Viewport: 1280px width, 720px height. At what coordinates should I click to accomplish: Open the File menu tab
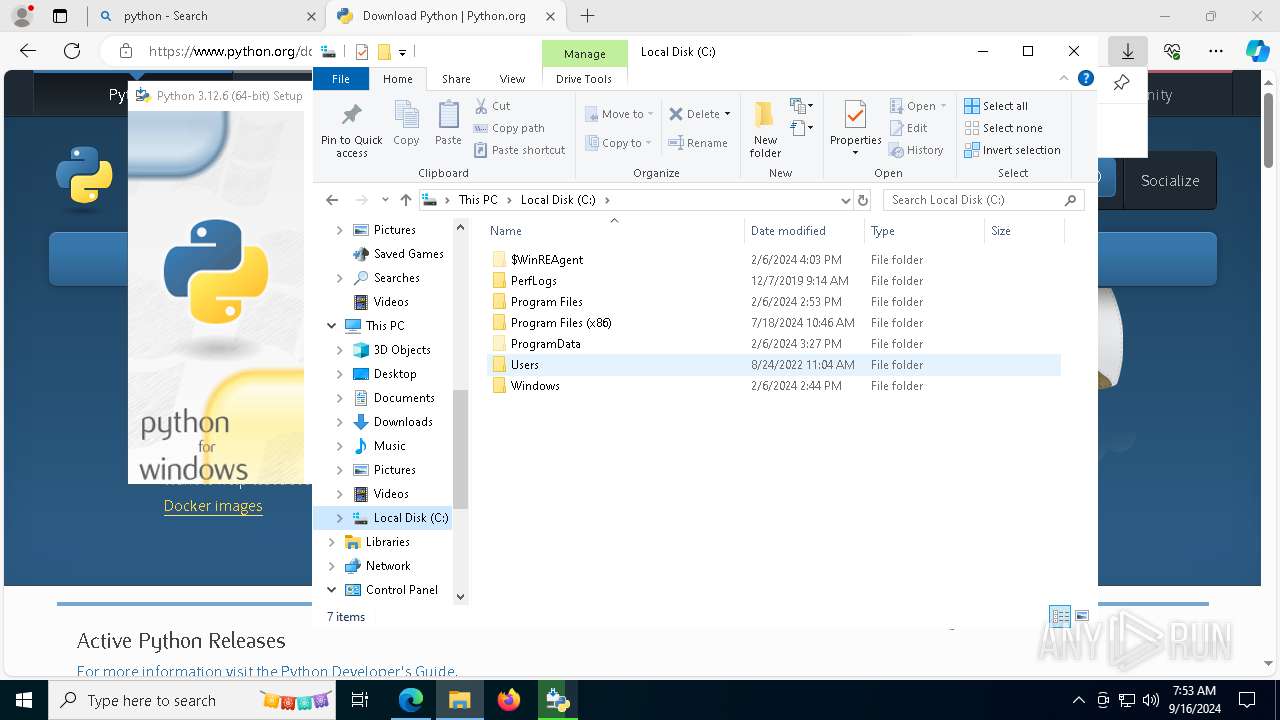pos(341,79)
